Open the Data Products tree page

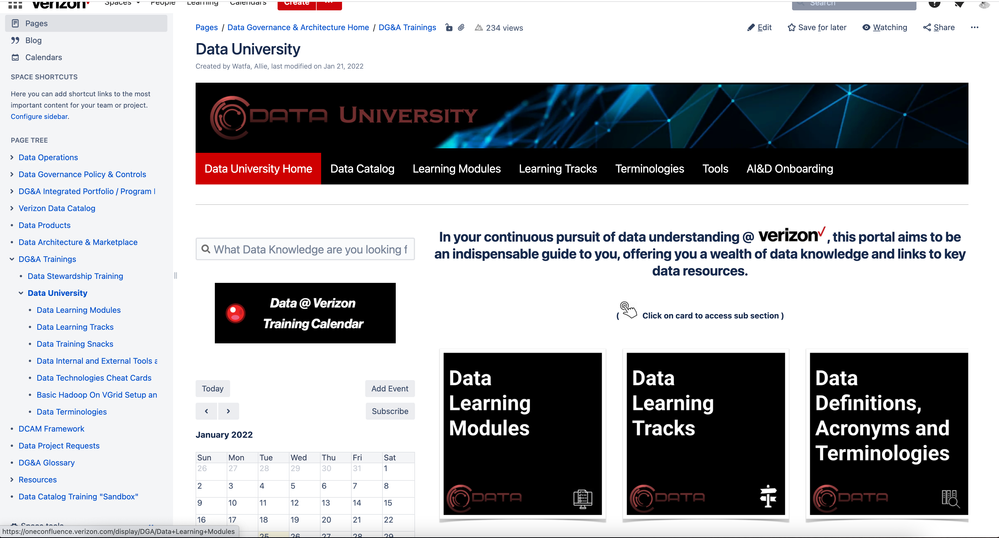click(45, 225)
